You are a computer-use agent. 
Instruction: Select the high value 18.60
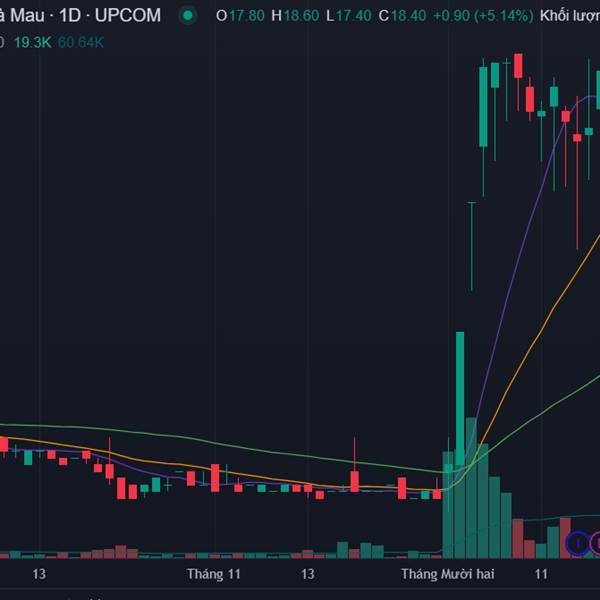[x=301, y=16]
